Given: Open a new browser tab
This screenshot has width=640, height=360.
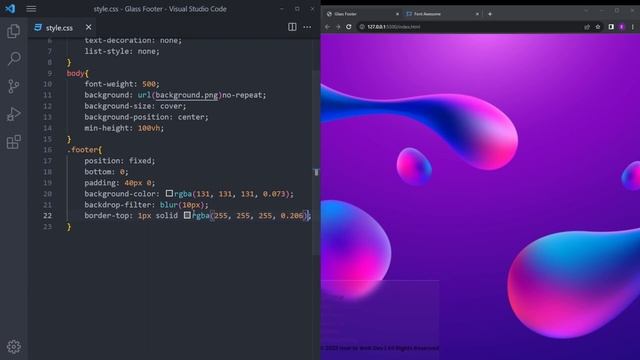Looking at the screenshot, I should (x=490, y=14).
